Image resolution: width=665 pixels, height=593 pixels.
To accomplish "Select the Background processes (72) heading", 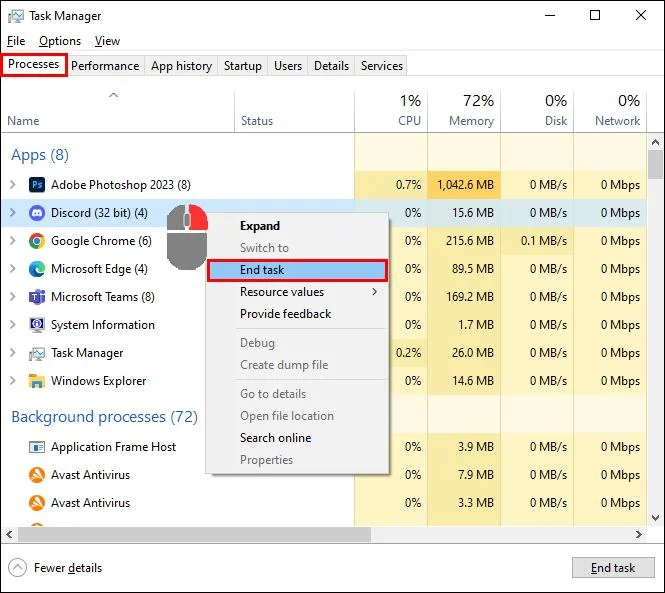I will point(104,417).
